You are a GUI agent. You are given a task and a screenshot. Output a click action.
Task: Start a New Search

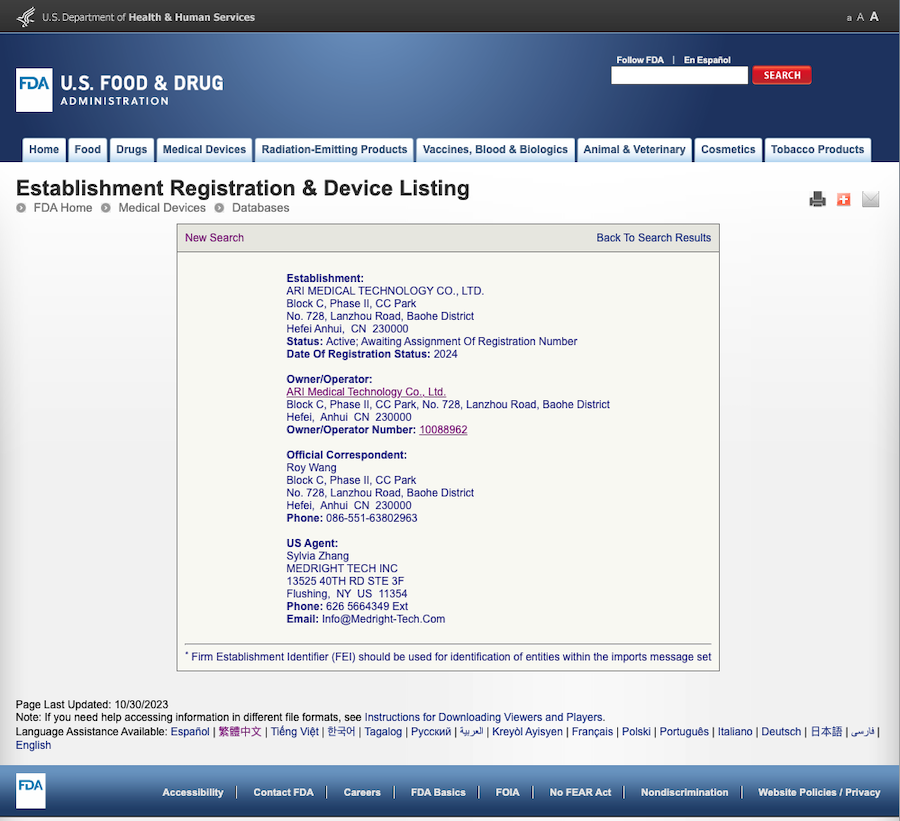tap(214, 238)
